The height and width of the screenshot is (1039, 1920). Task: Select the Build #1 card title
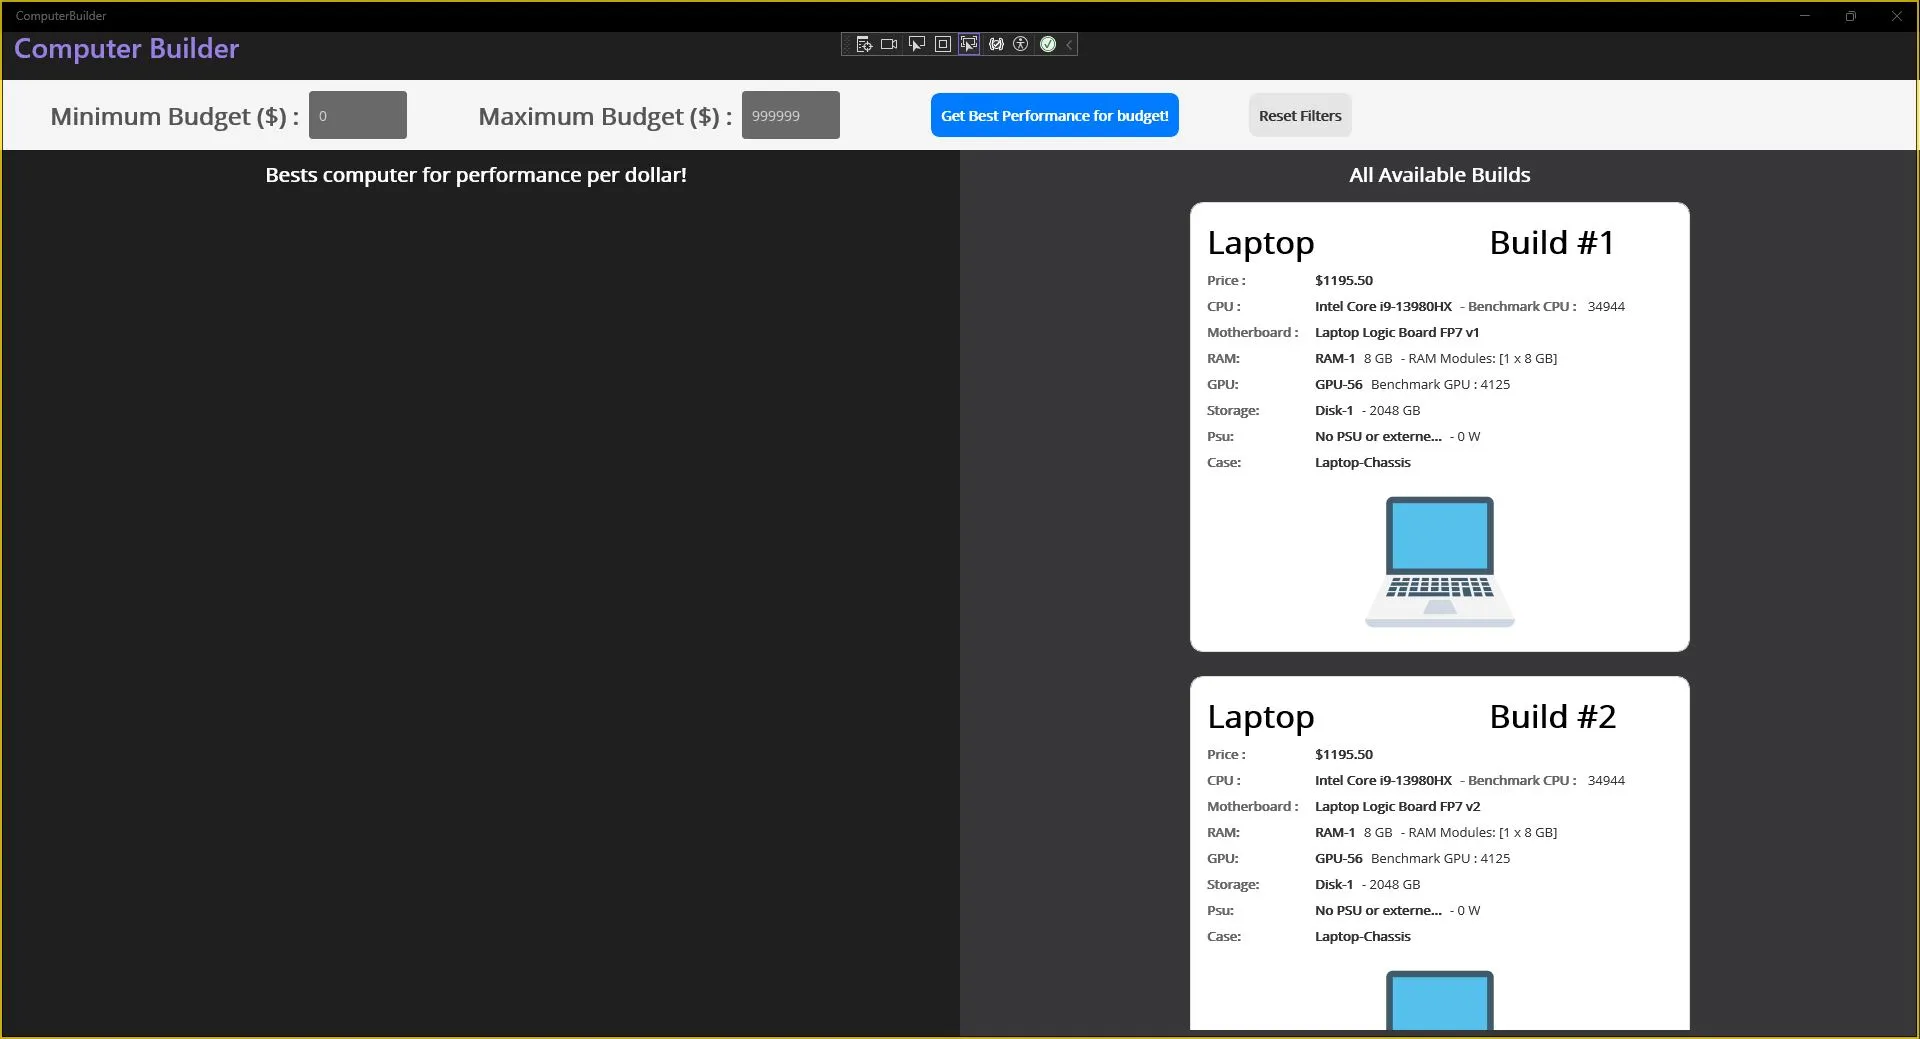(x=1551, y=243)
